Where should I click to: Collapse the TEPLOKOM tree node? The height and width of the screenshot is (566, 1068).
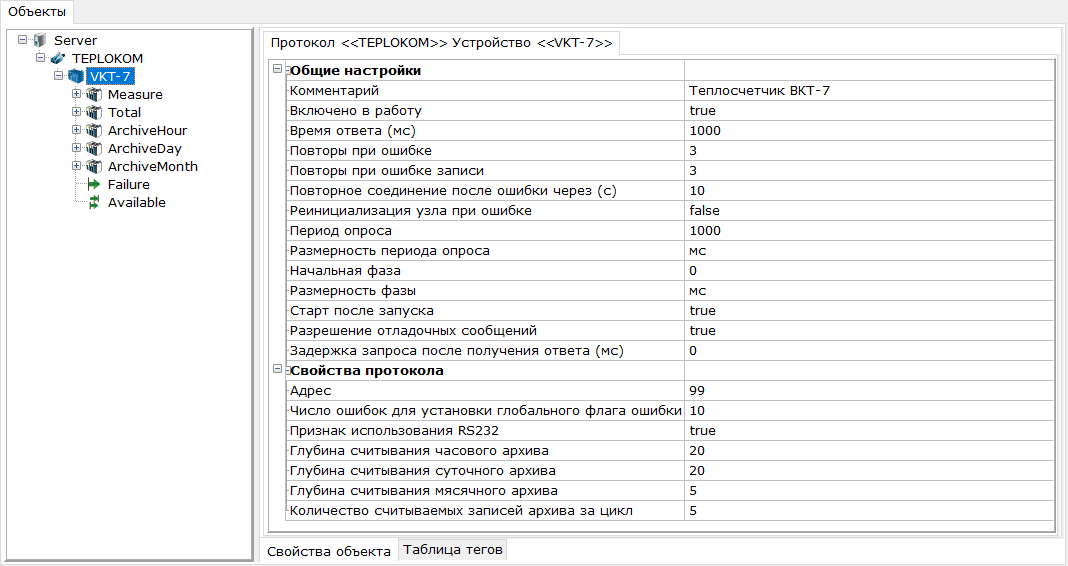40,57
